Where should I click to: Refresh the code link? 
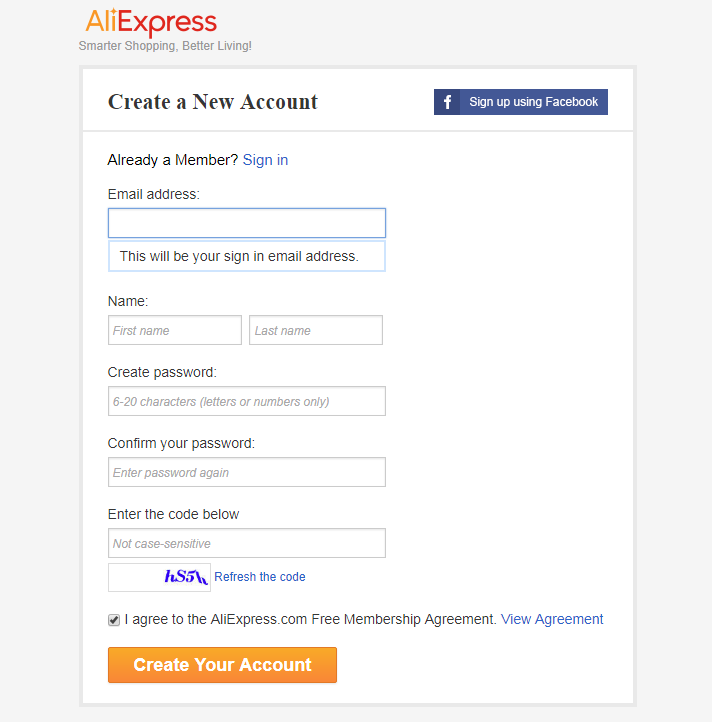(260, 577)
